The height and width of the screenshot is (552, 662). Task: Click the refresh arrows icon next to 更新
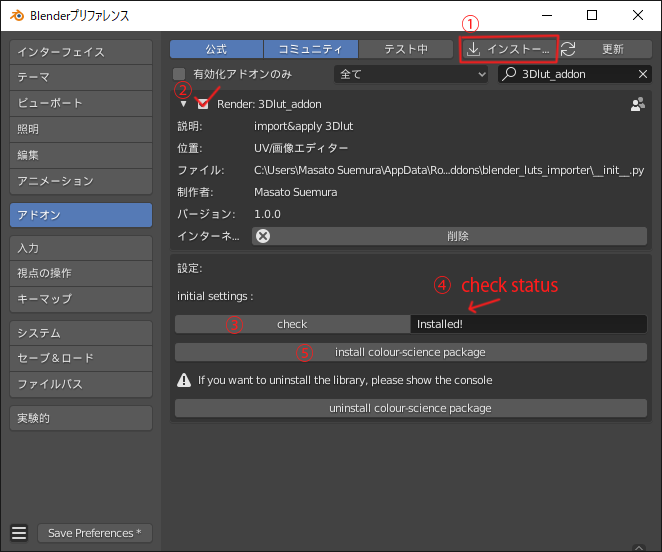[x=568, y=49]
